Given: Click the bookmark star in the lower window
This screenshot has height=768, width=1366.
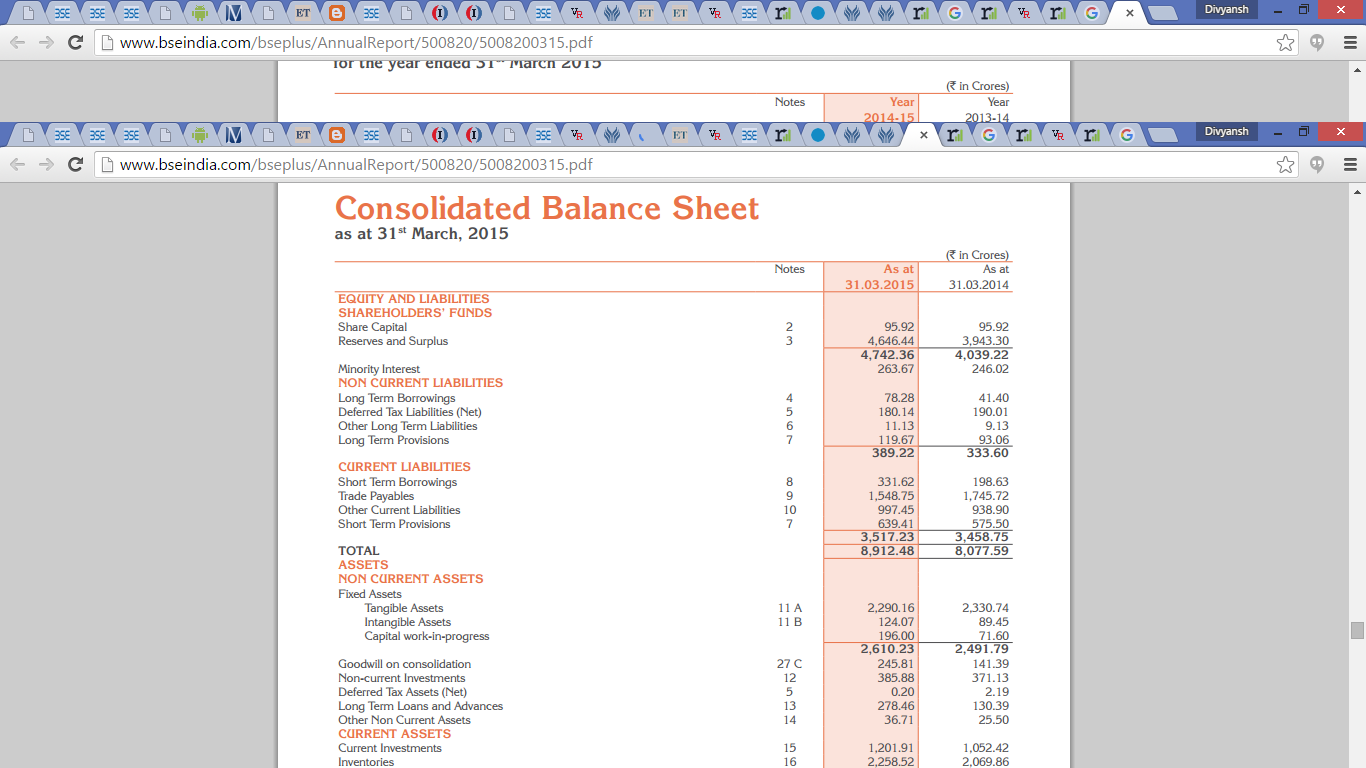Looking at the screenshot, I should 1286,164.
